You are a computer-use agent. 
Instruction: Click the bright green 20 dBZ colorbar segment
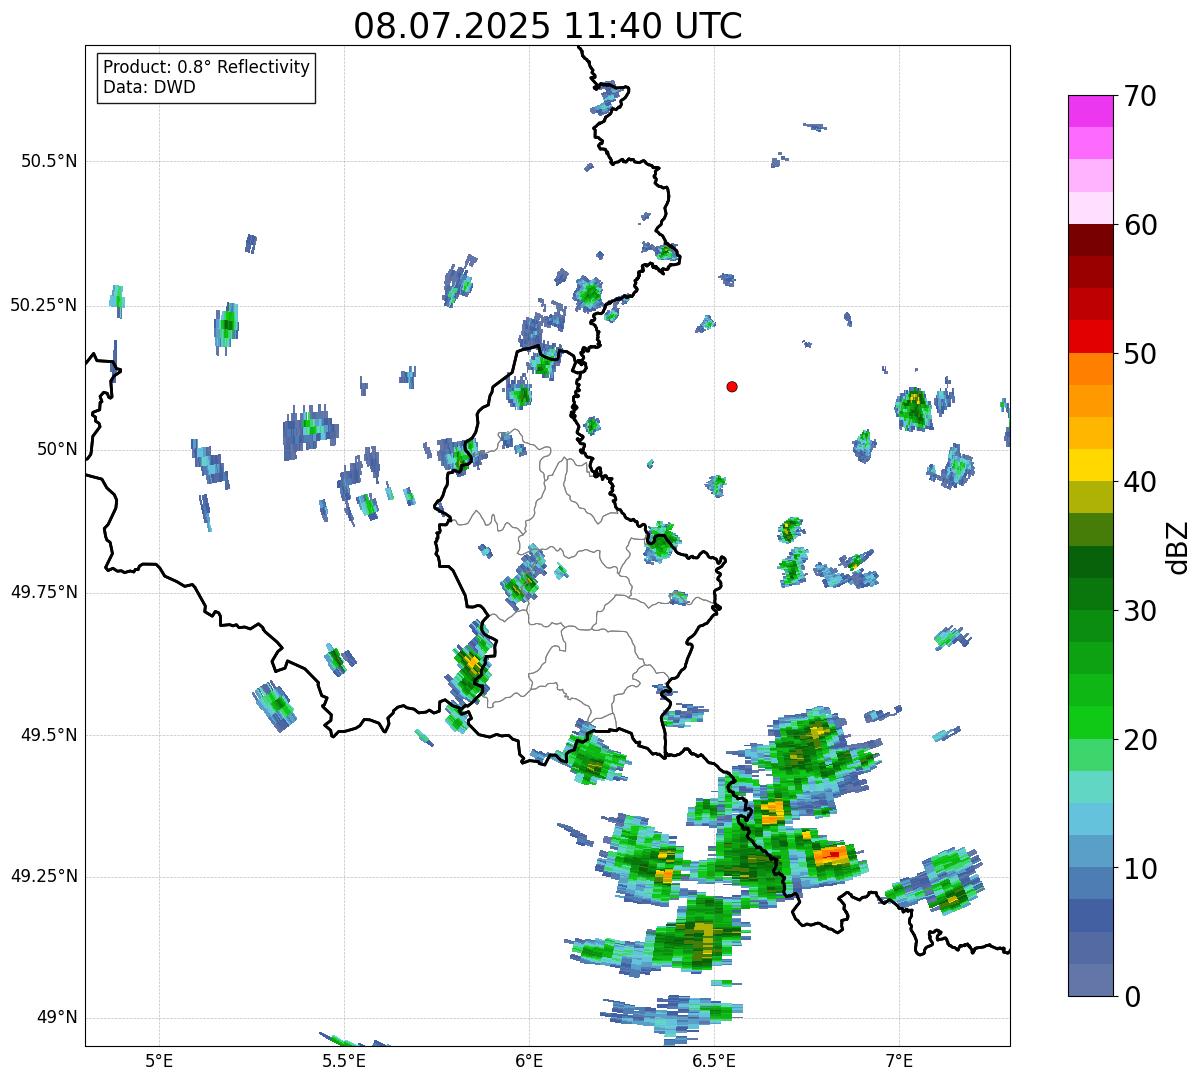[x=1091, y=723]
